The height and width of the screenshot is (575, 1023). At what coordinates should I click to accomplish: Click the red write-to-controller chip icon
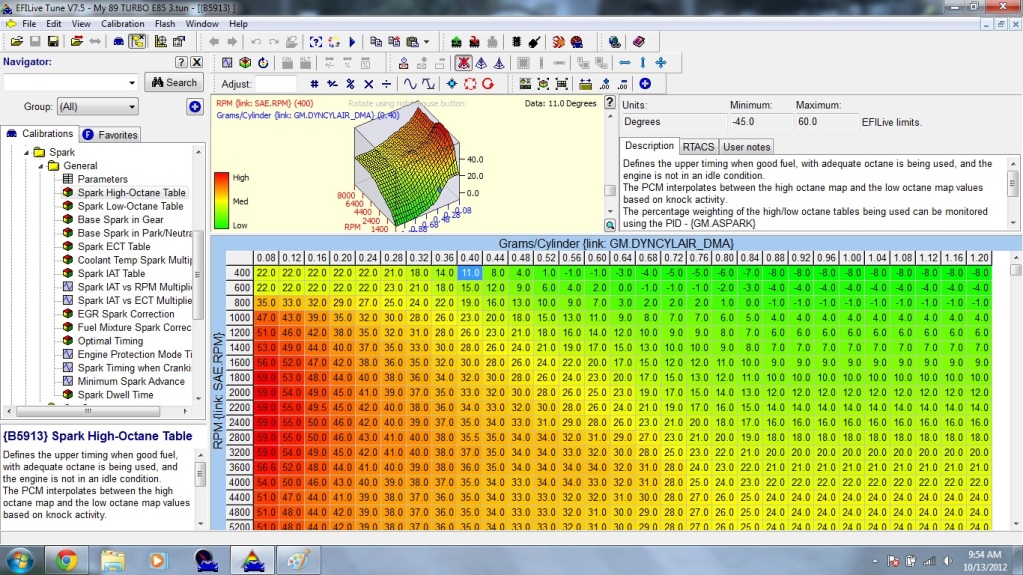474,42
